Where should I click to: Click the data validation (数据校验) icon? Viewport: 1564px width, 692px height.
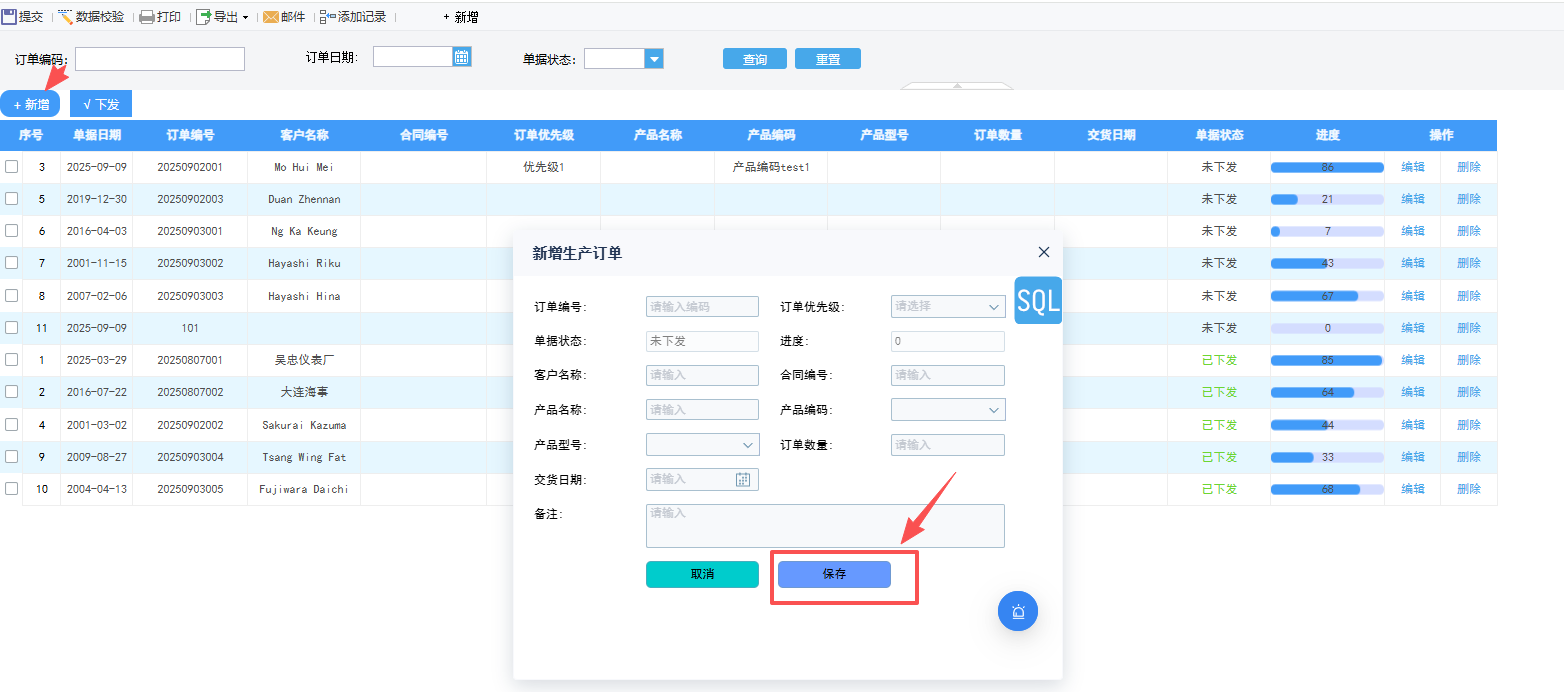coord(66,17)
